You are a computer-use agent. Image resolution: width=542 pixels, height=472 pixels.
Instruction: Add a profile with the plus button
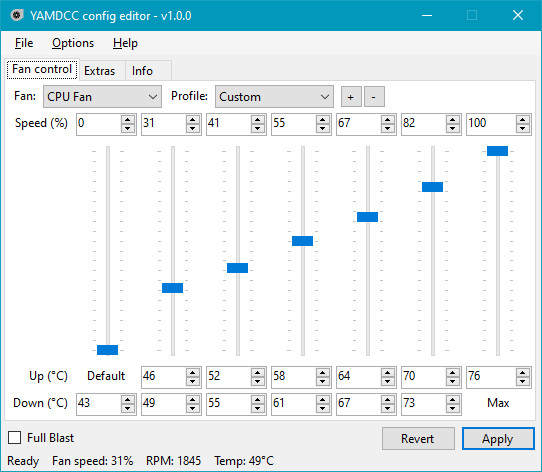[x=351, y=97]
